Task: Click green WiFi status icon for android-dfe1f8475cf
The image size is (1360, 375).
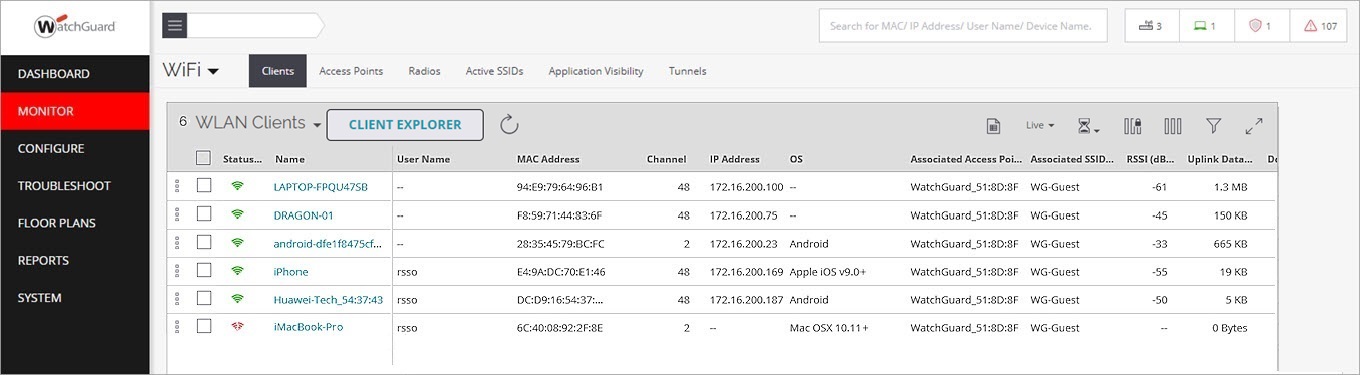Action: pyautogui.click(x=237, y=242)
